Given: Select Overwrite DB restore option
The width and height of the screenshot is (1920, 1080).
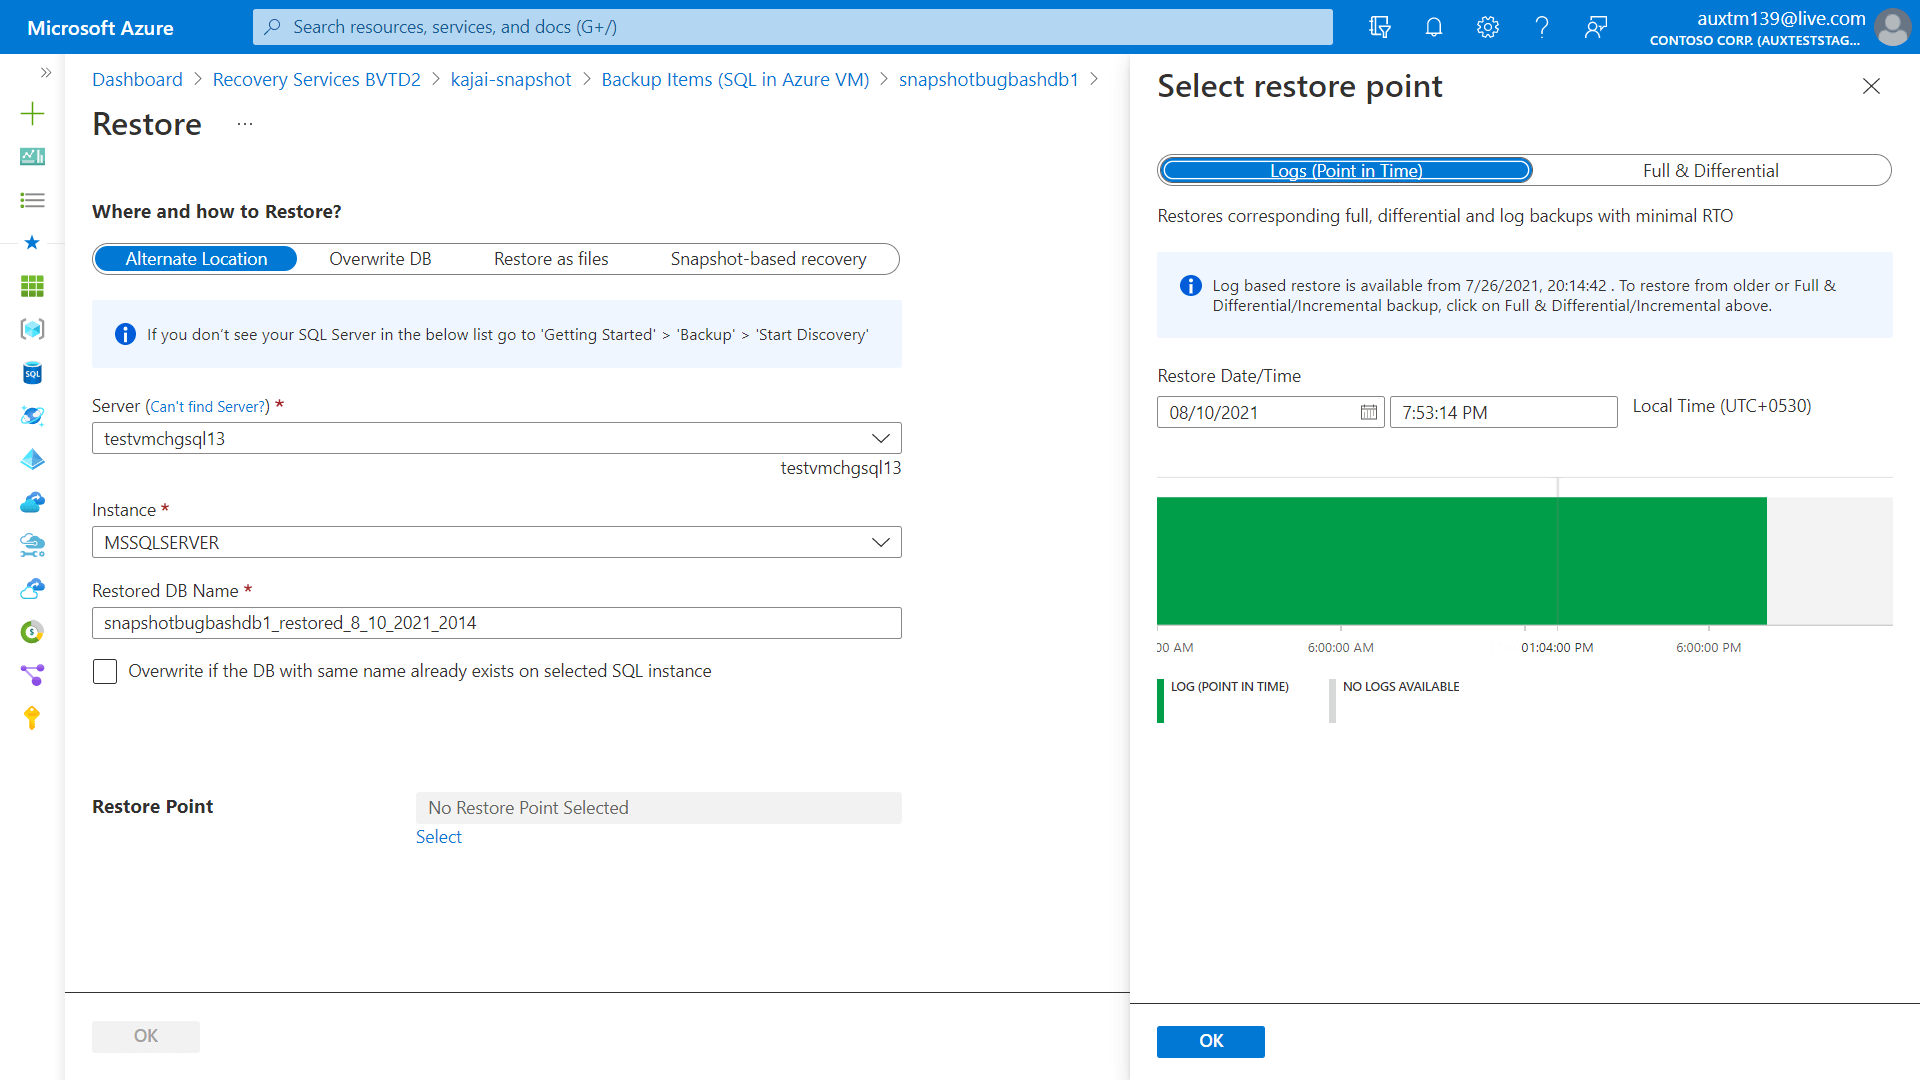Looking at the screenshot, I should (x=380, y=259).
